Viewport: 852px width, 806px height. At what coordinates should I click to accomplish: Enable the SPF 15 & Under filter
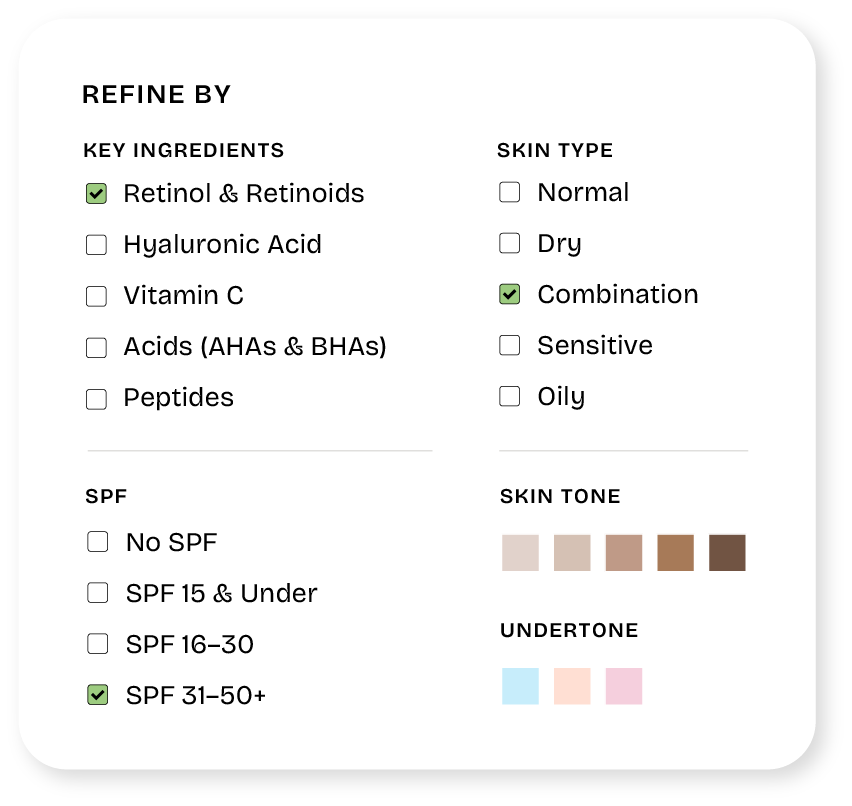point(97,593)
